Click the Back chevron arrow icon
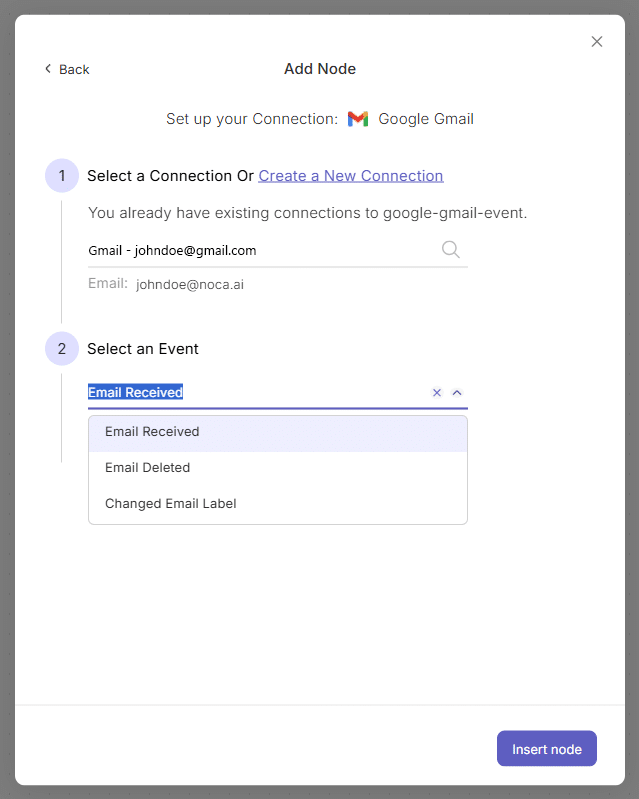This screenshot has width=639, height=799. click(x=48, y=69)
